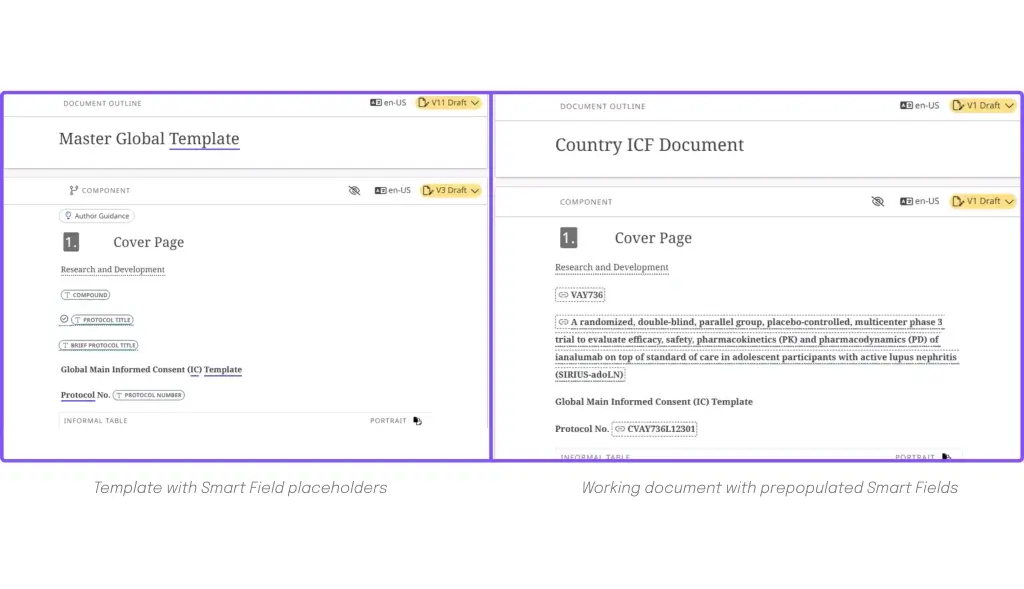
Task: Click the Protocol Number placeholder chip
Action: pos(149,395)
